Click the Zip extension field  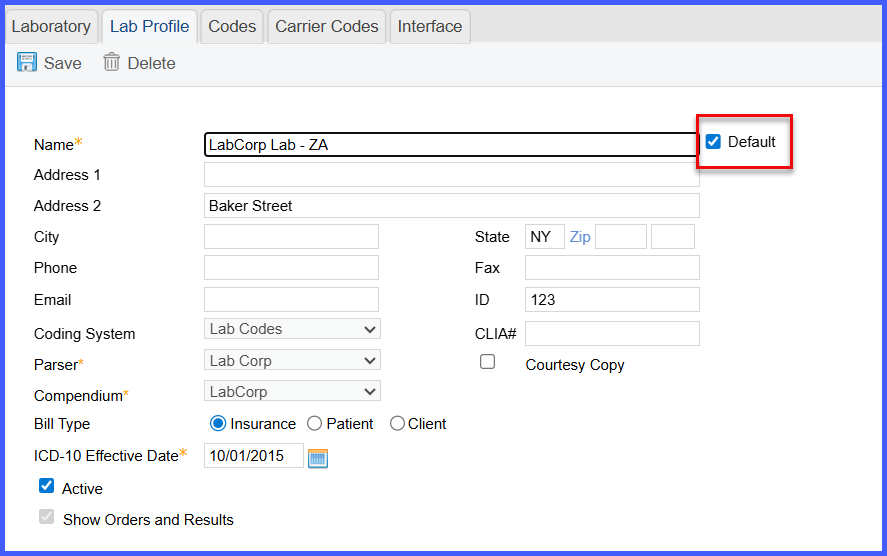tap(673, 236)
